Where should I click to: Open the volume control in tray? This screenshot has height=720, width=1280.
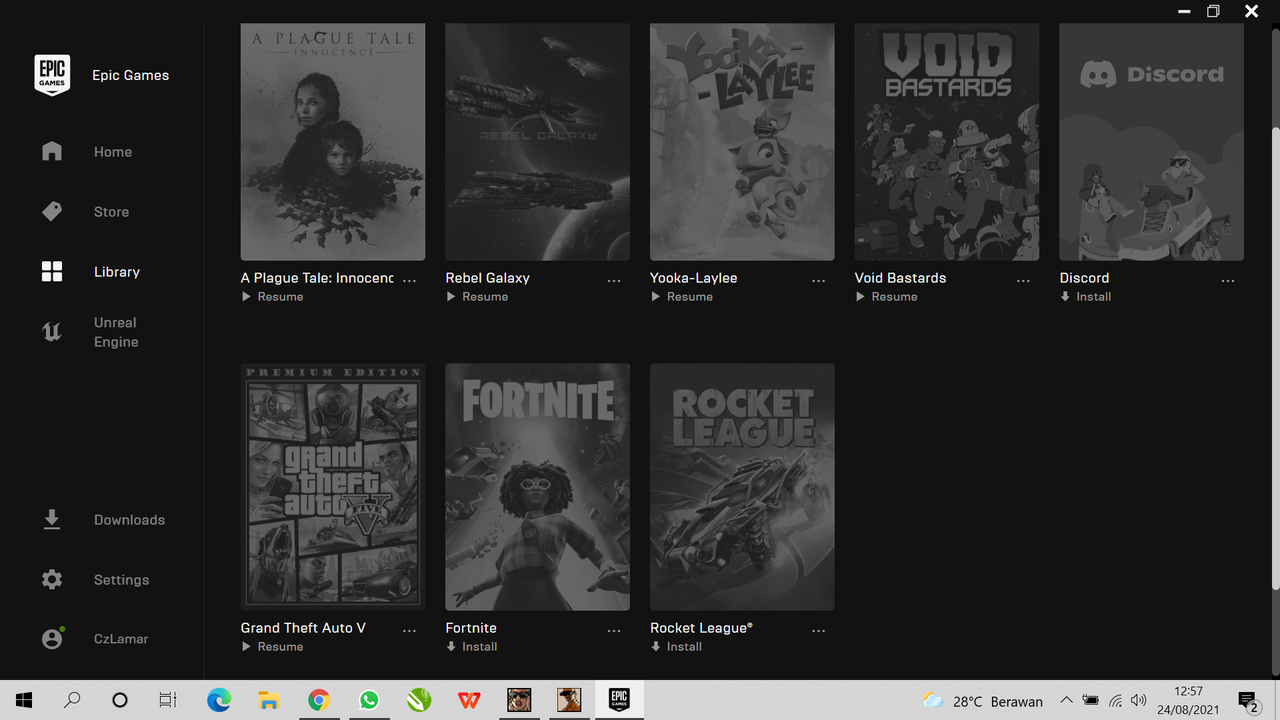[1138, 700]
